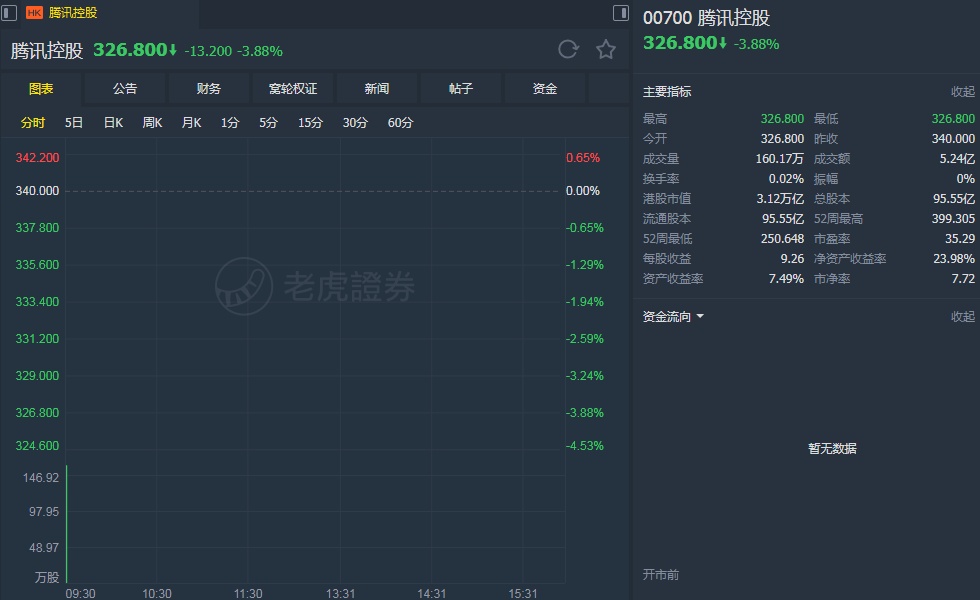
Task: Click the 09:30 time axis label
Action: point(81,593)
